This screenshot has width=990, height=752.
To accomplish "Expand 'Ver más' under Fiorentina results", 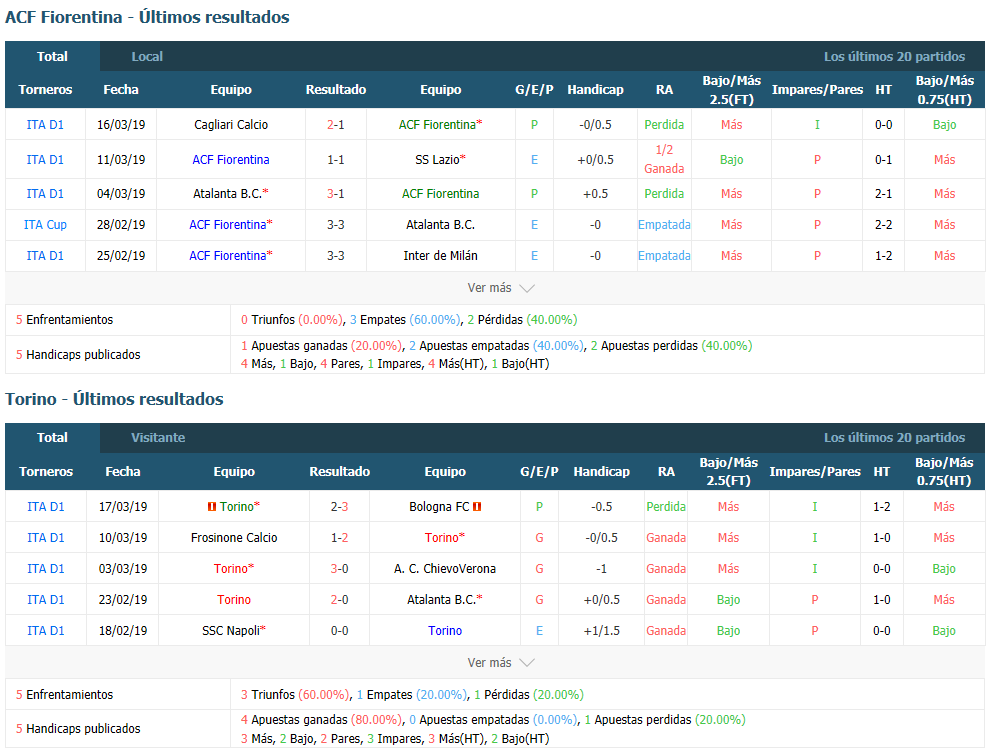I will click(x=501, y=288).
